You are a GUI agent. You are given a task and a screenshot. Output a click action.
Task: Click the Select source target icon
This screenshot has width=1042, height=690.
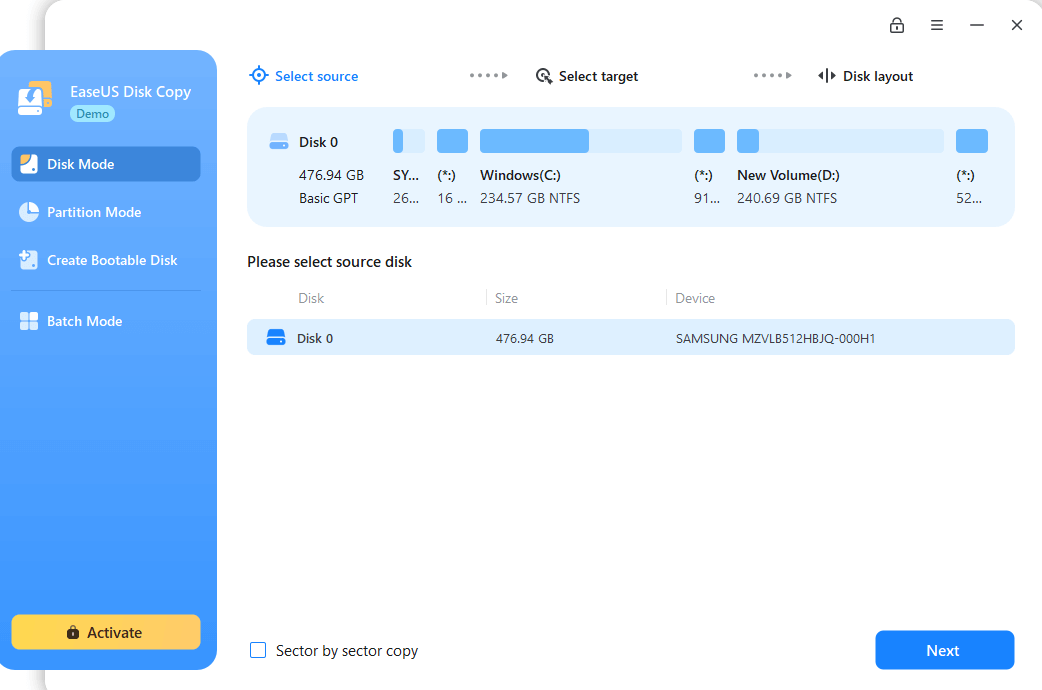(x=258, y=75)
